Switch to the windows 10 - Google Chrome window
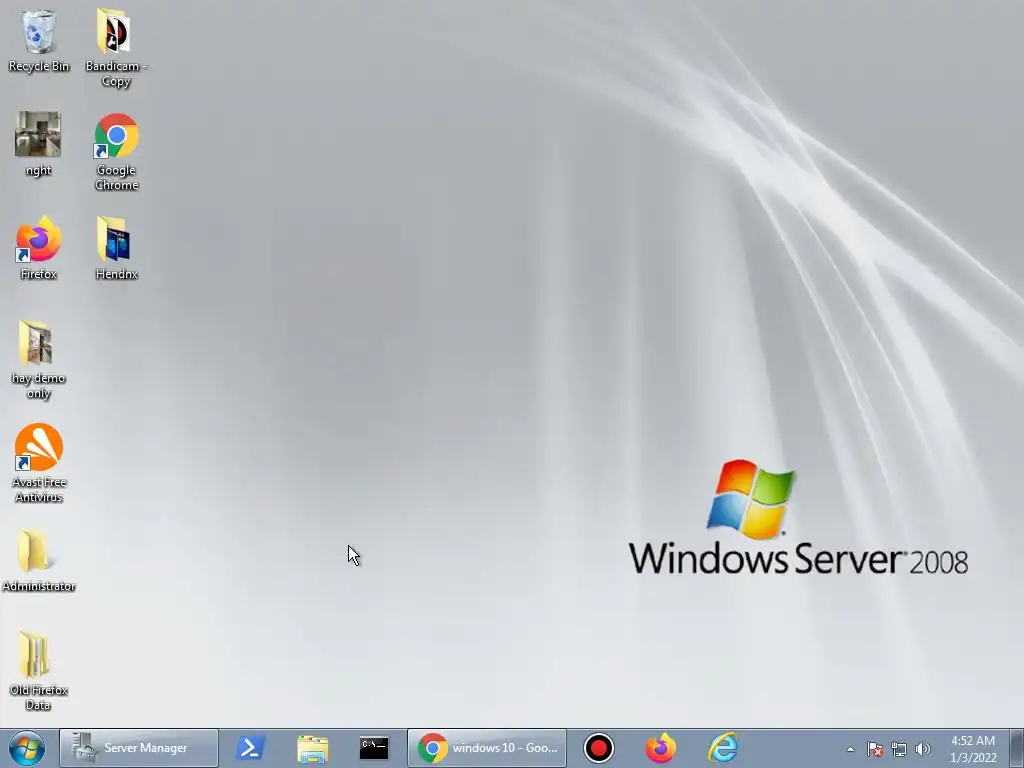Image resolution: width=1024 pixels, height=768 pixels. 487,748
